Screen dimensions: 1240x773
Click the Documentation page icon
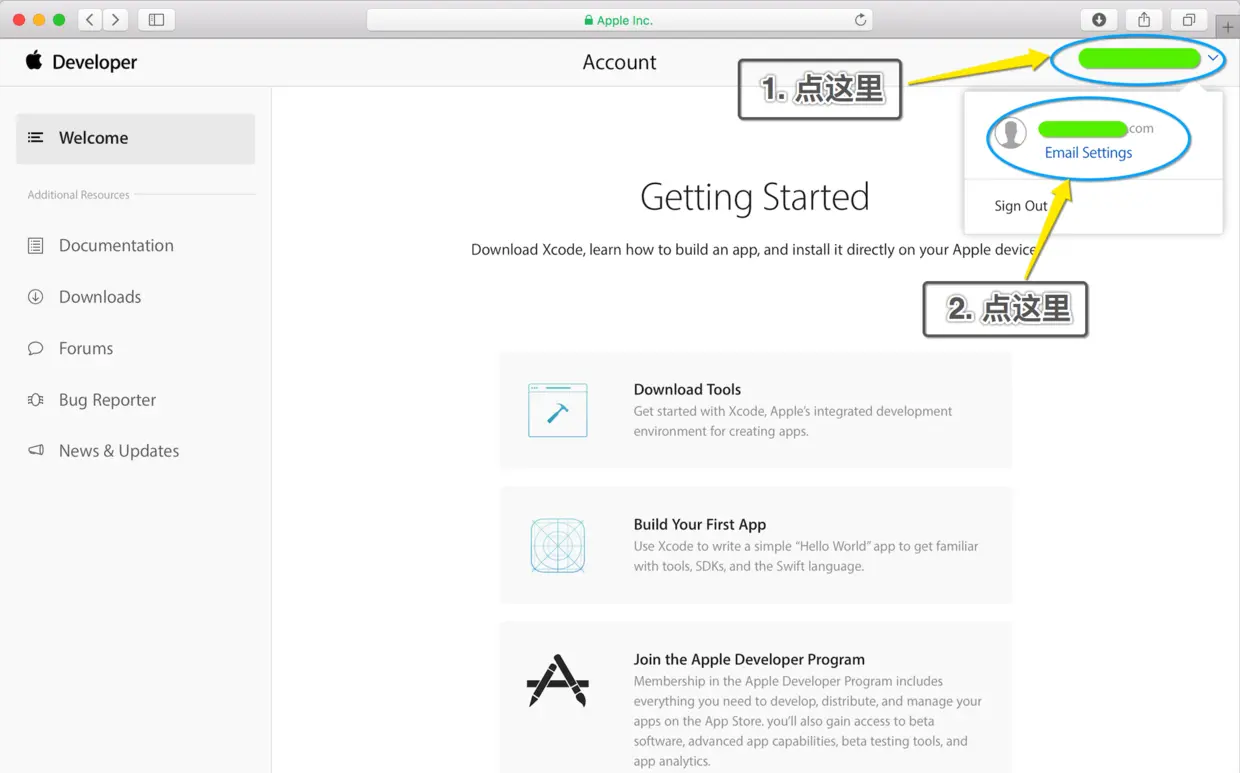coord(36,245)
